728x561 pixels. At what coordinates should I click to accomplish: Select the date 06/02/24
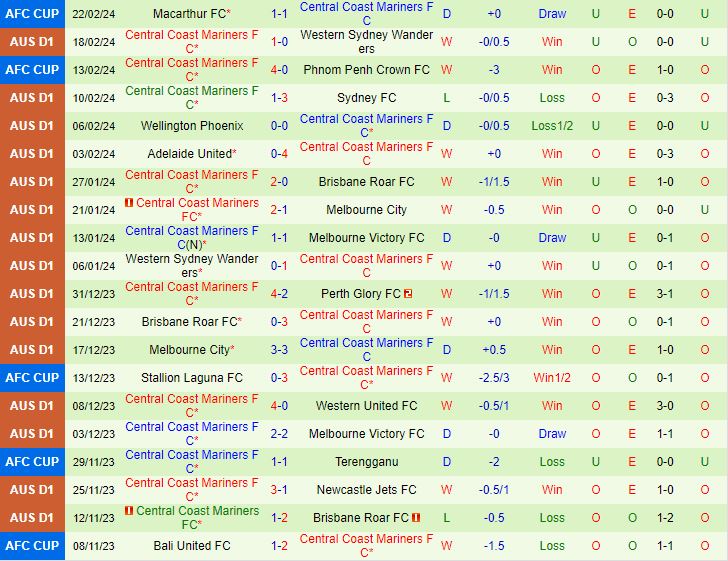94,126
